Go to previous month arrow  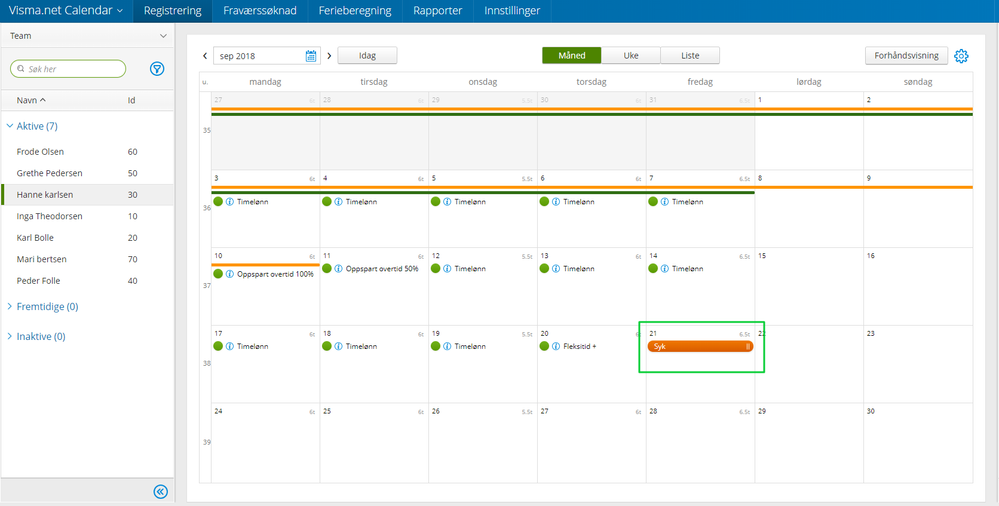tap(205, 55)
